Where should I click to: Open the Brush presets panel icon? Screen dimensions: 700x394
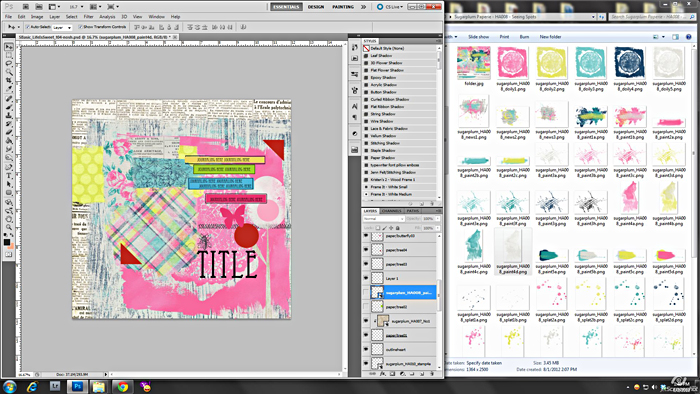[x=354, y=74]
